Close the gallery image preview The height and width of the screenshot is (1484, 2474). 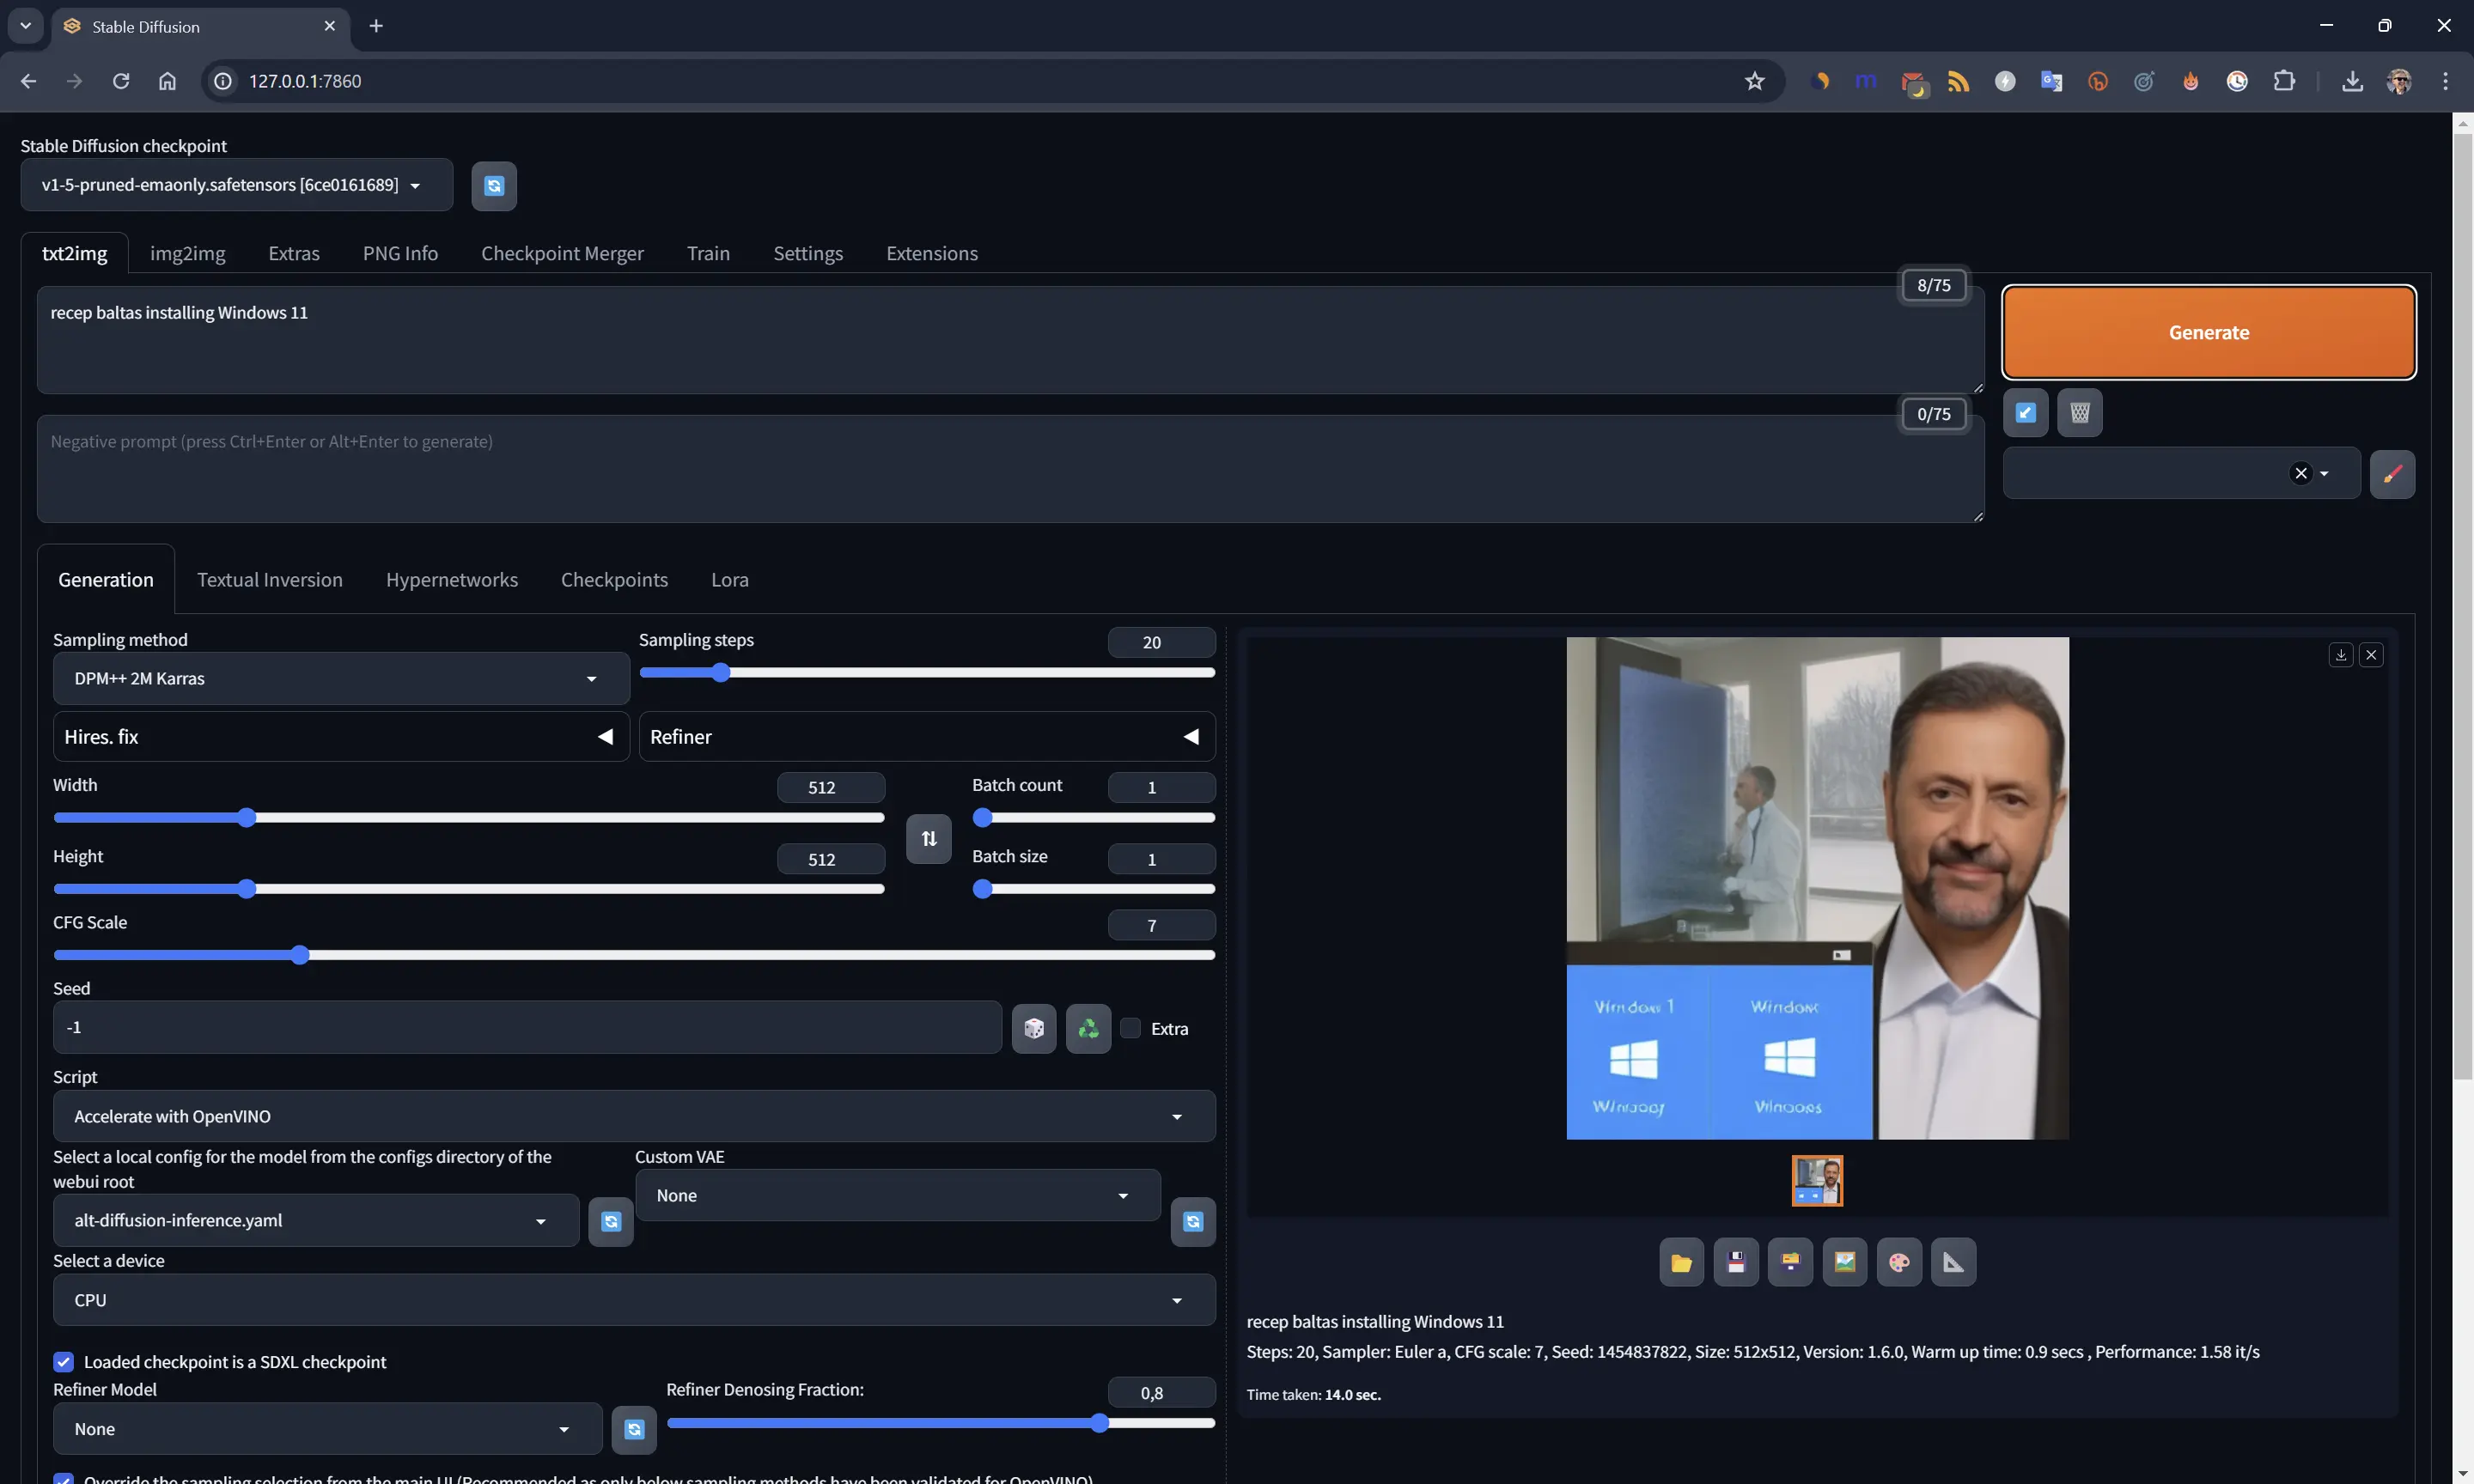(x=2371, y=655)
